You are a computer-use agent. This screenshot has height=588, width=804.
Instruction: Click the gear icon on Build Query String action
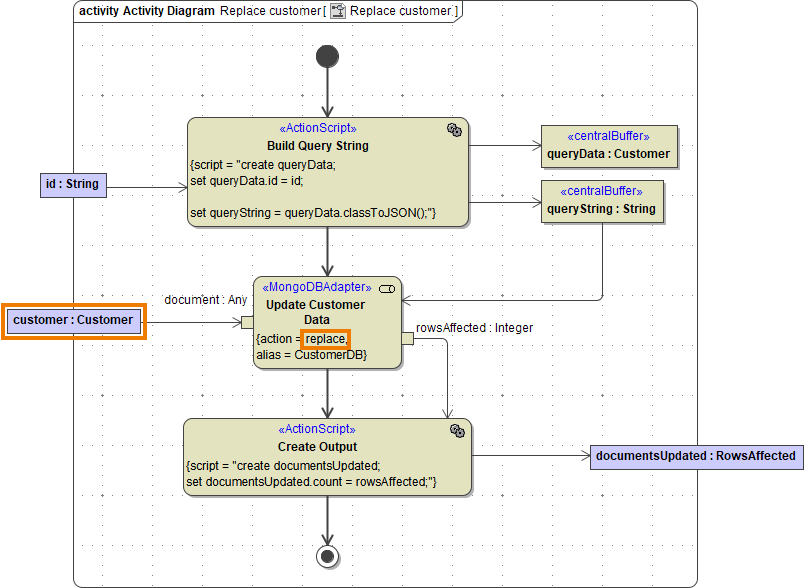456,130
